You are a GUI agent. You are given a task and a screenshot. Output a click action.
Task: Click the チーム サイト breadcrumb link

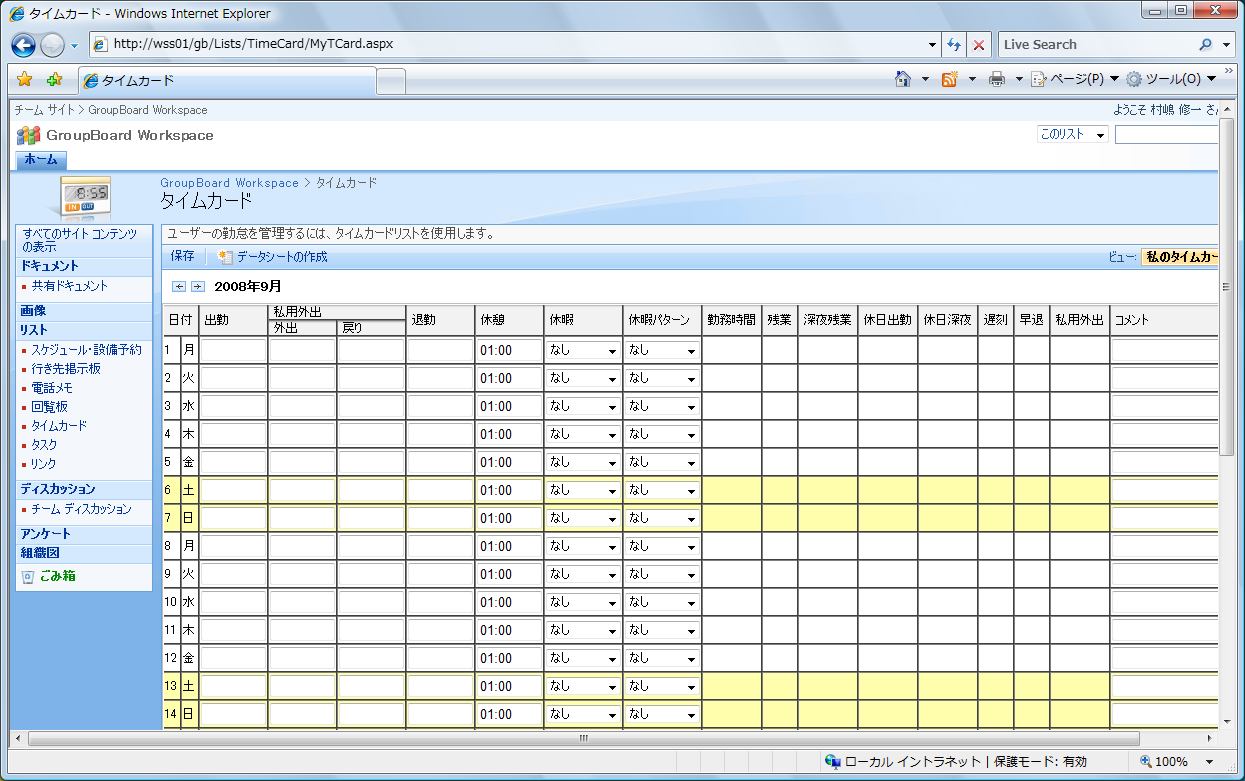(x=44, y=110)
